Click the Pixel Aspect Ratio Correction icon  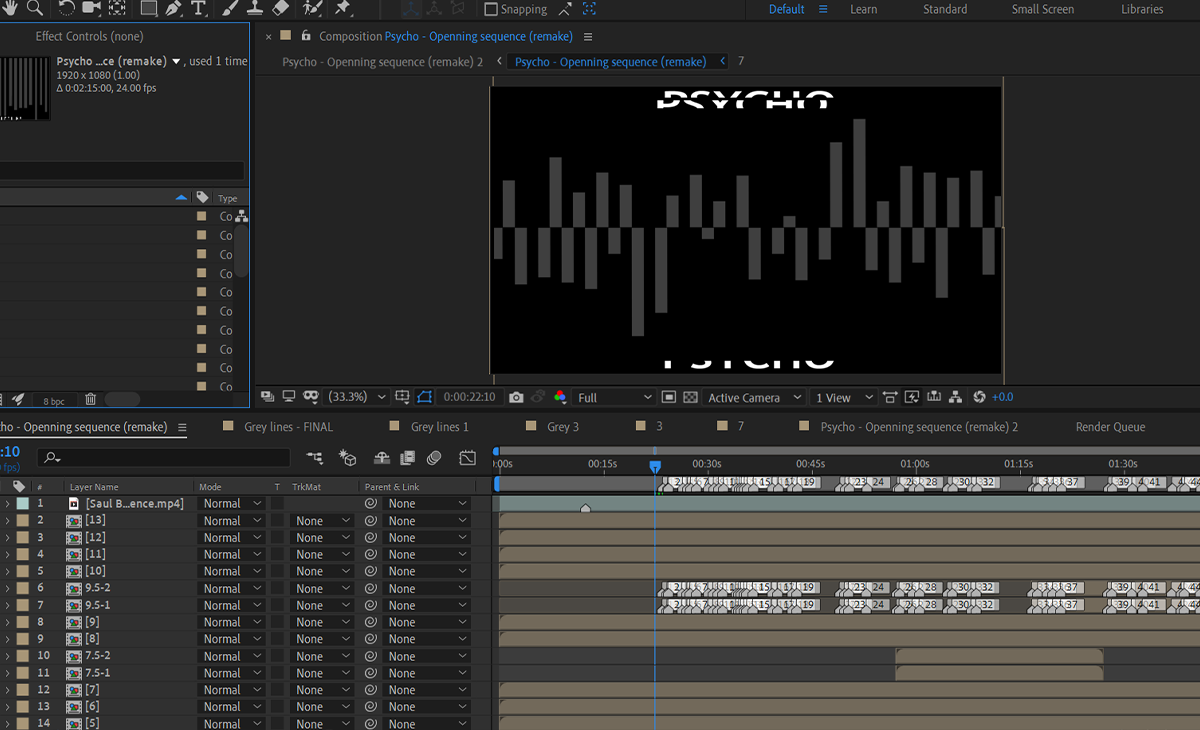890,397
